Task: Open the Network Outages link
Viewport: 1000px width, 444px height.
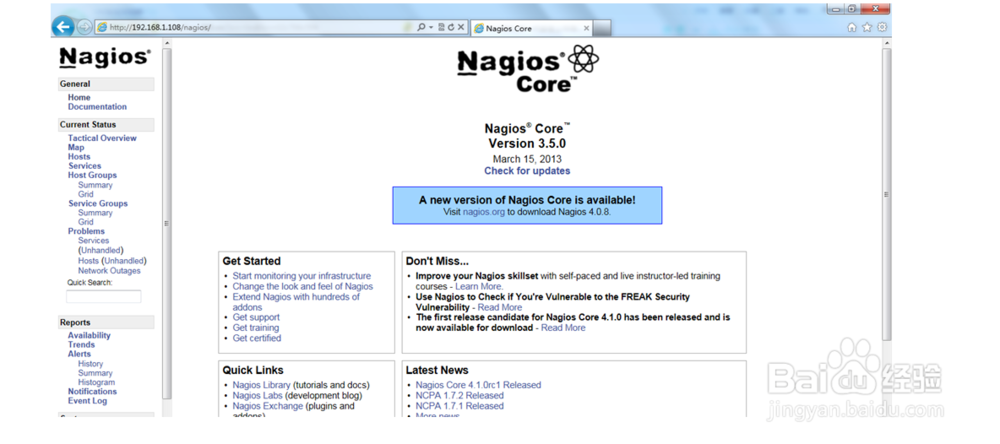Action: tap(109, 271)
